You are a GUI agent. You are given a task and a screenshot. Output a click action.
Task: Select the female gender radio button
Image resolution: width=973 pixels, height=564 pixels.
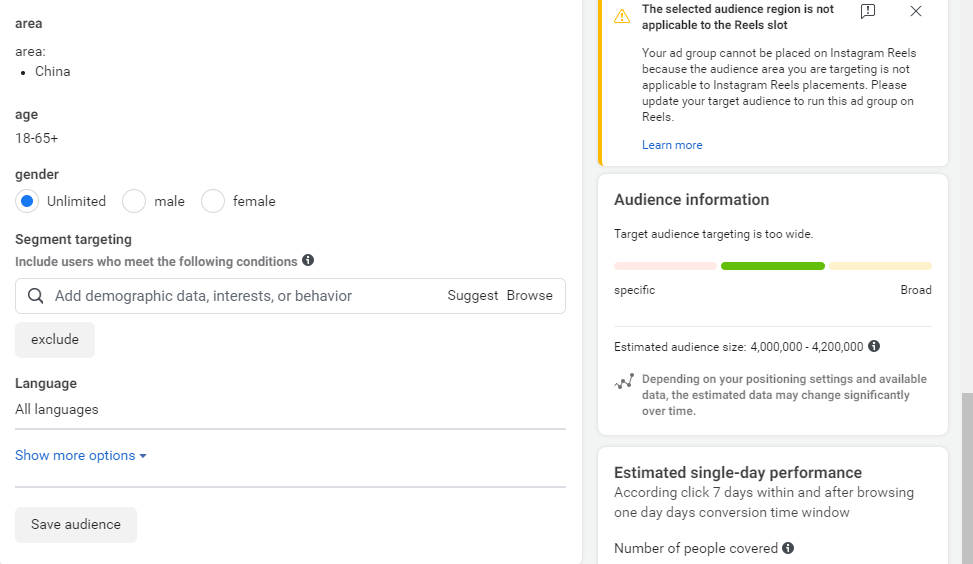(213, 201)
